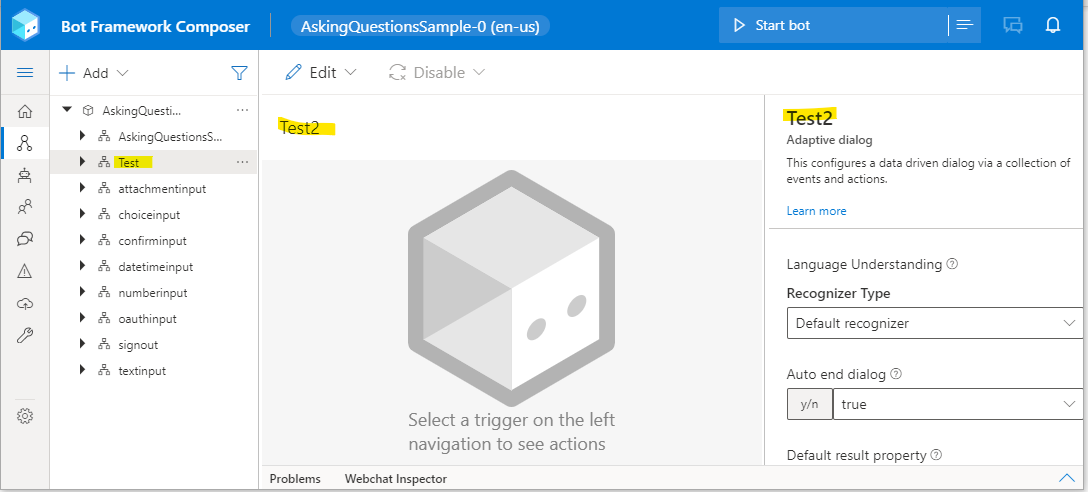The image size is (1088, 492).
Task: Expand the oauthinput dialog node
Action: tap(83, 319)
